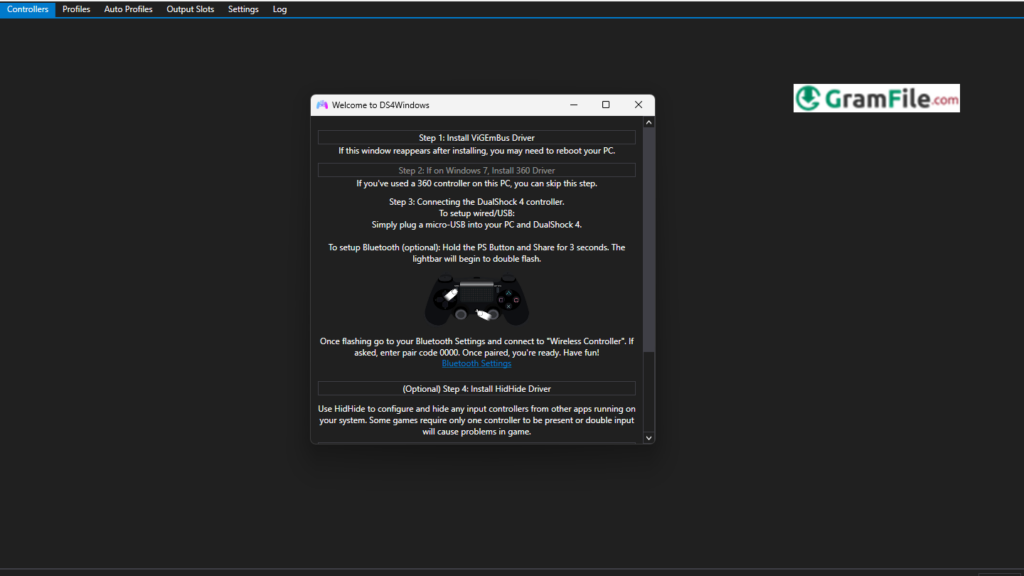Install the ViGEmBus Driver from Step 1

pyautogui.click(x=477, y=137)
